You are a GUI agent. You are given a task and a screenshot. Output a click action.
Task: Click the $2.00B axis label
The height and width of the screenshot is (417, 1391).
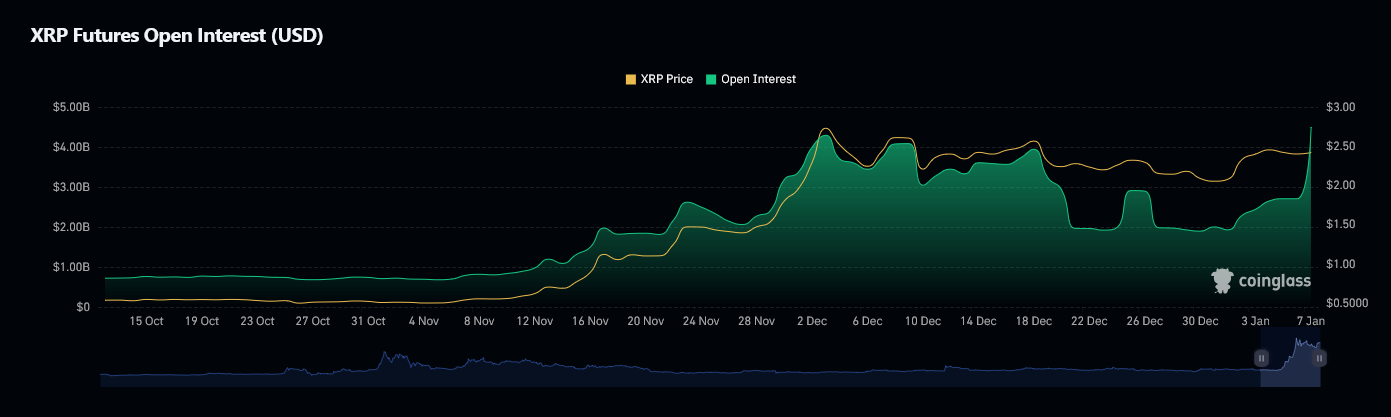pos(72,227)
